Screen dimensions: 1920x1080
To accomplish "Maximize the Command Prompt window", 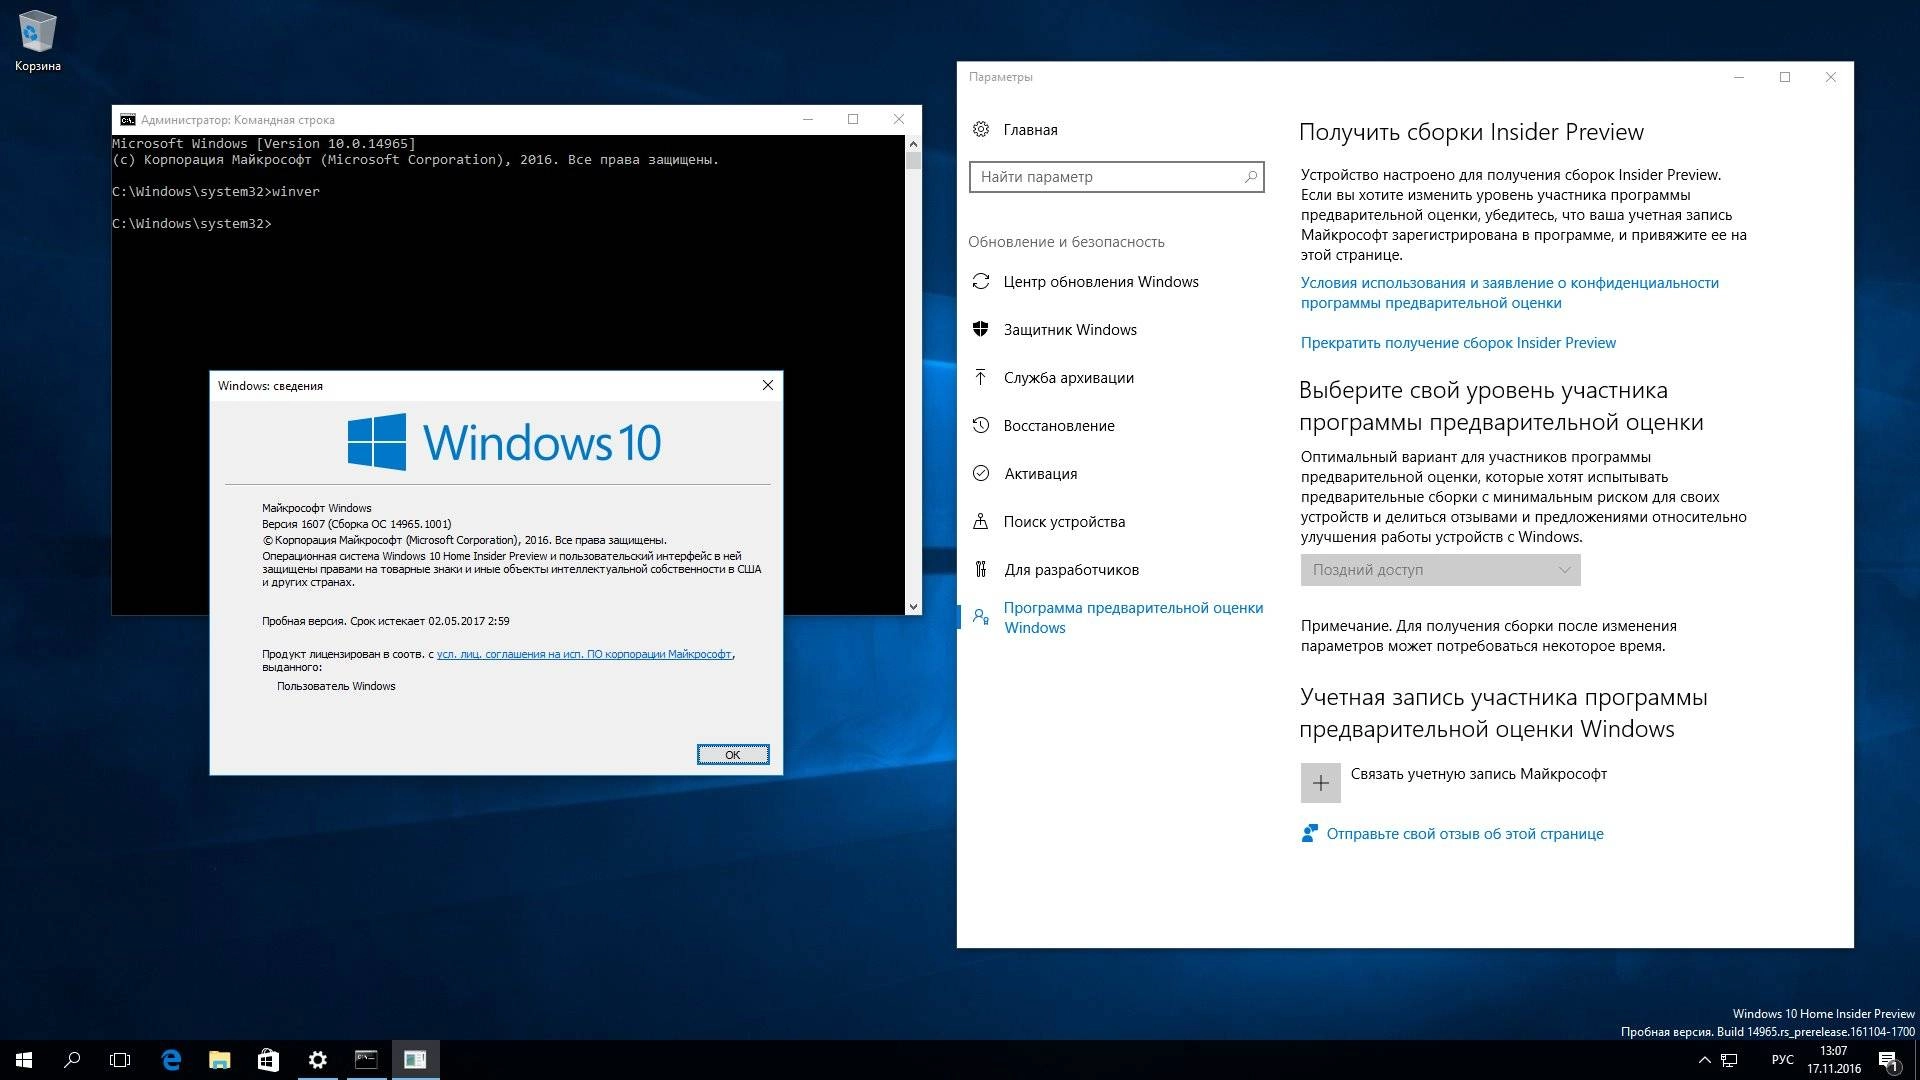I will 853,120.
